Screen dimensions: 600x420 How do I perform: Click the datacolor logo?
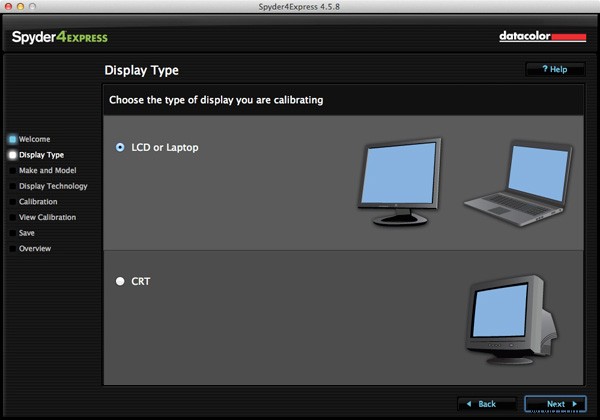(543, 36)
